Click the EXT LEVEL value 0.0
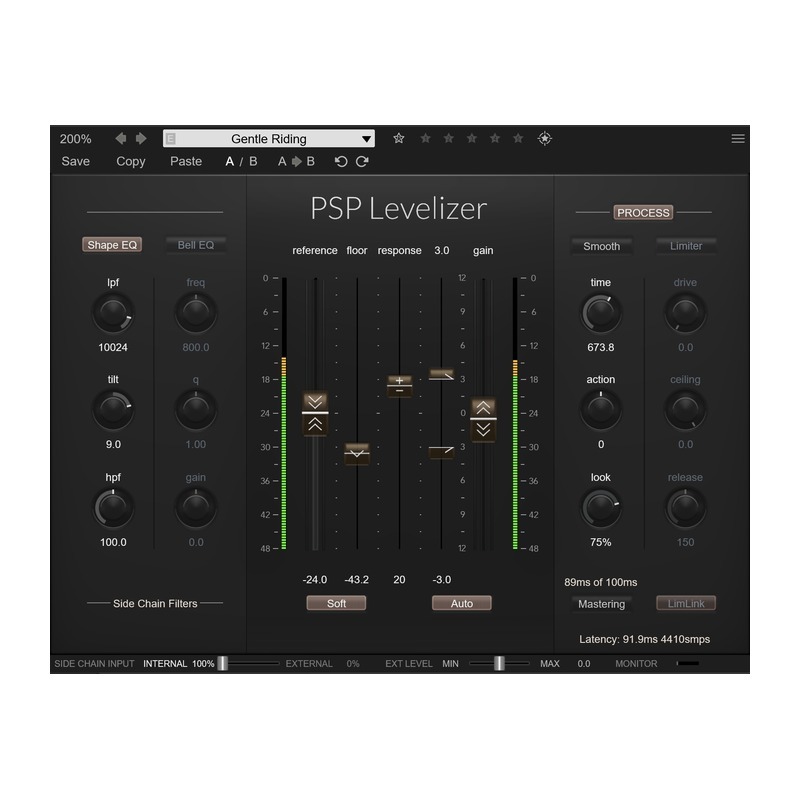The width and height of the screenshot is (800, 800). [x=584, y=664]
